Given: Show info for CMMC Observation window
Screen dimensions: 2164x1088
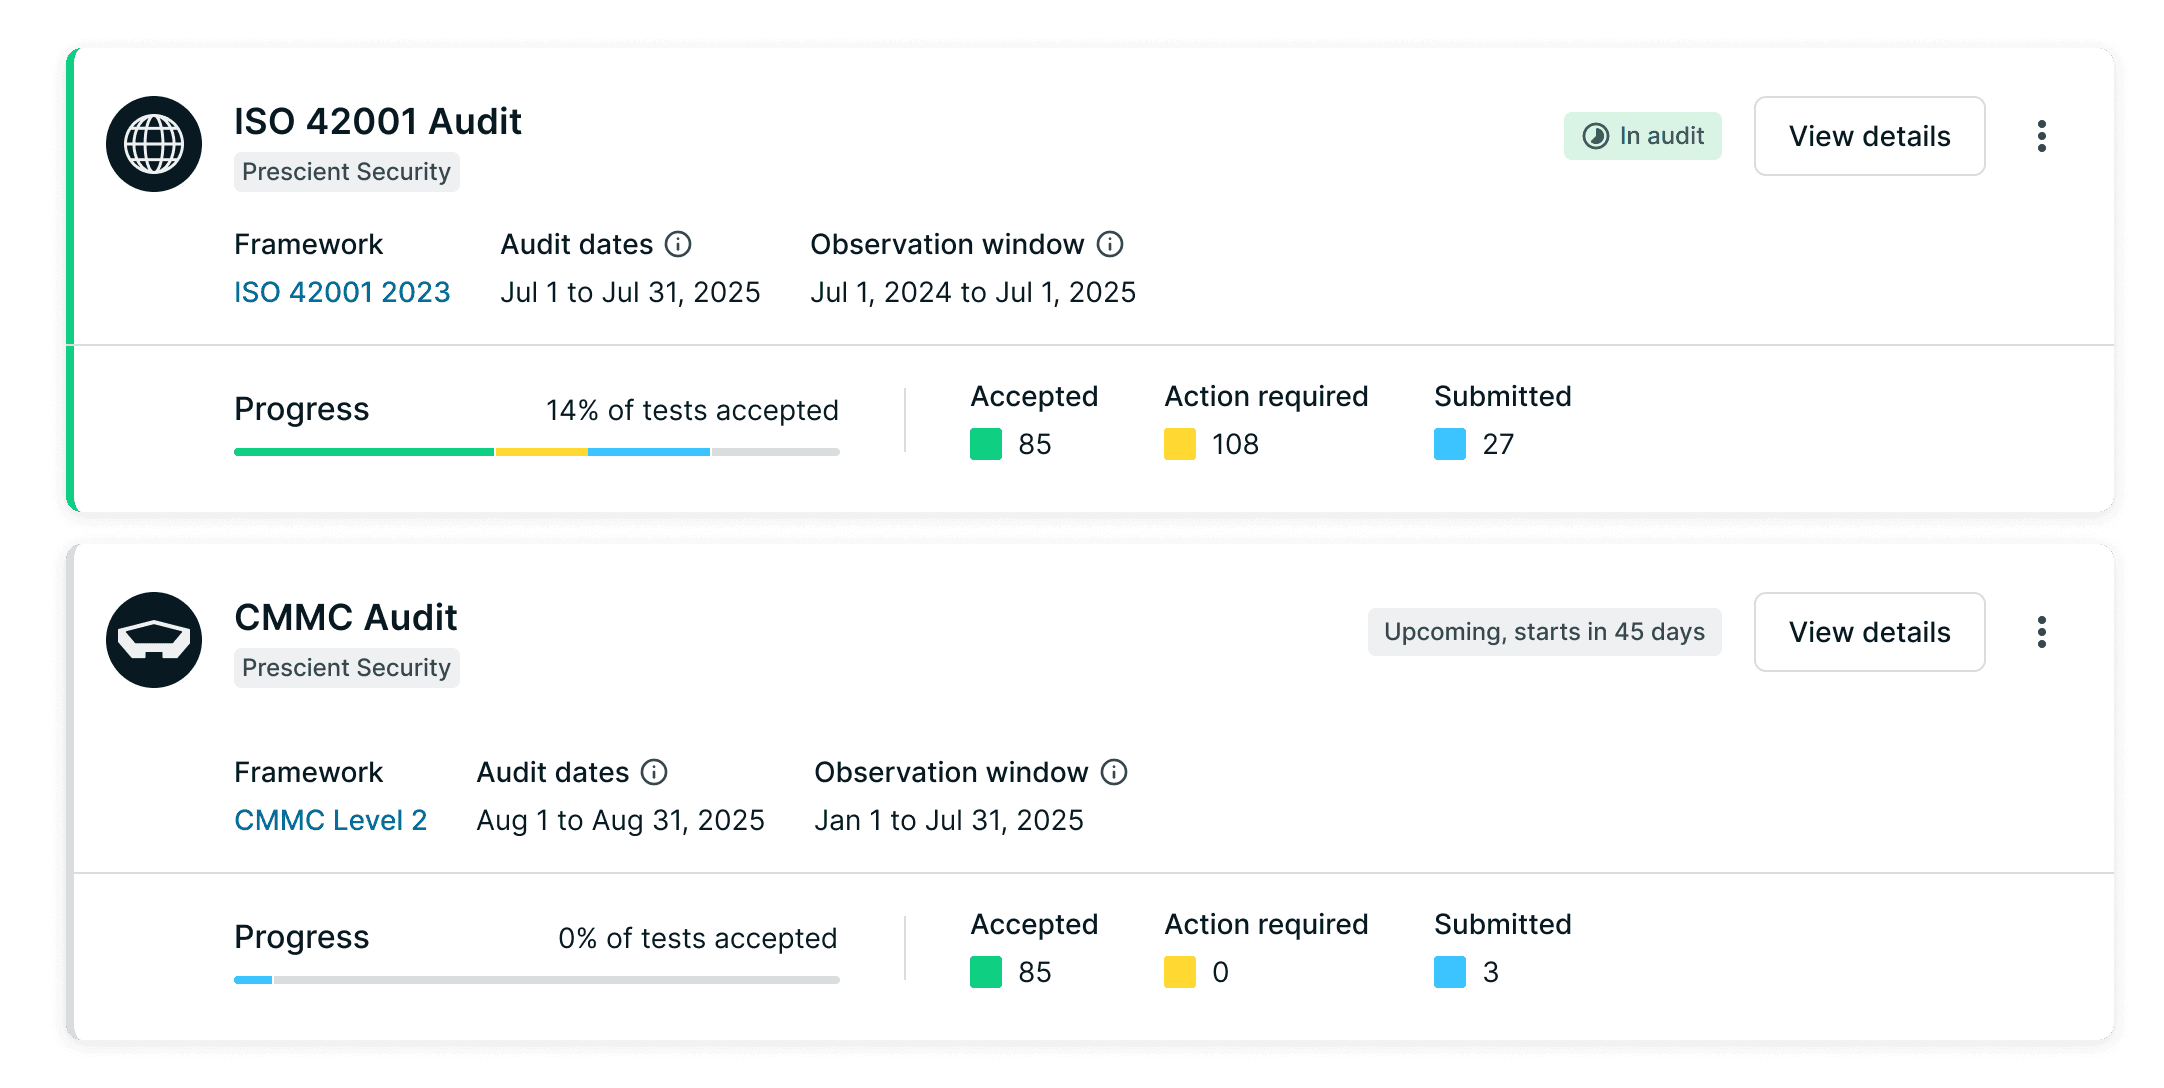Looking at the screenshot, I should coord(1114,772).
